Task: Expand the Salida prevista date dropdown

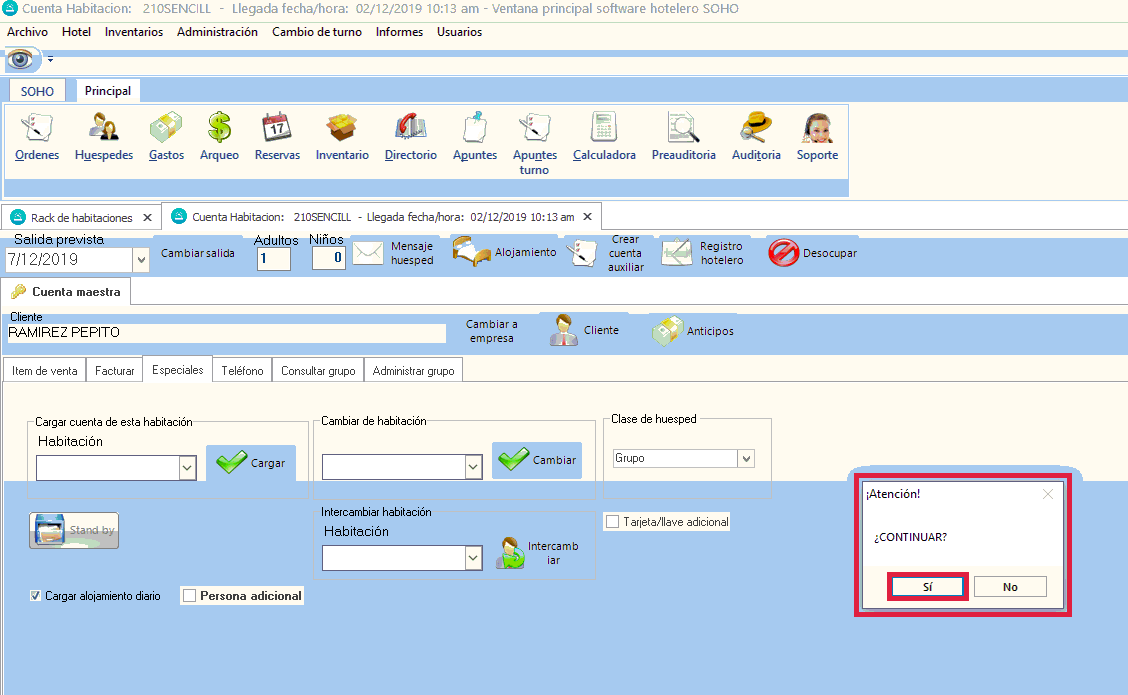Action: (x=140, y=259)
